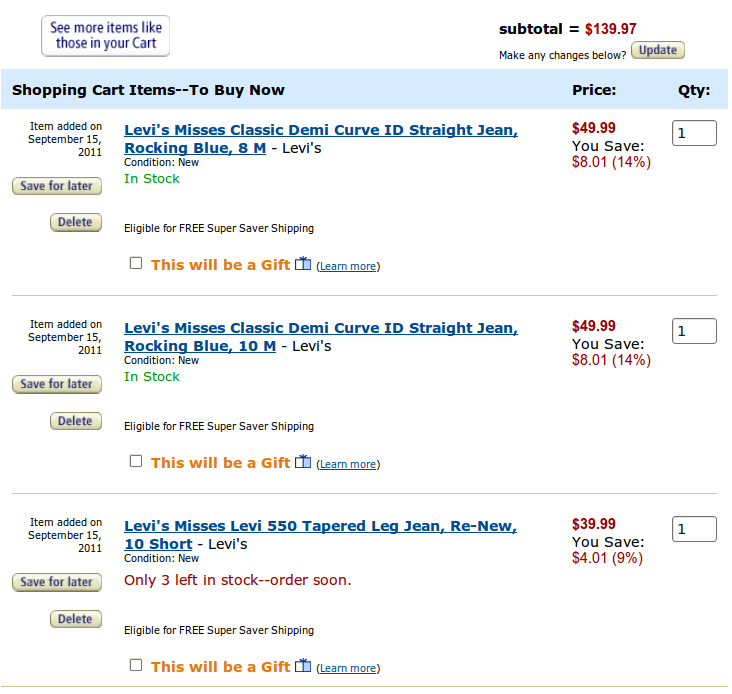Remove the 550 Tapered Leg Jean with Delete
Screen dimensions: 732x694
[75, 619]
